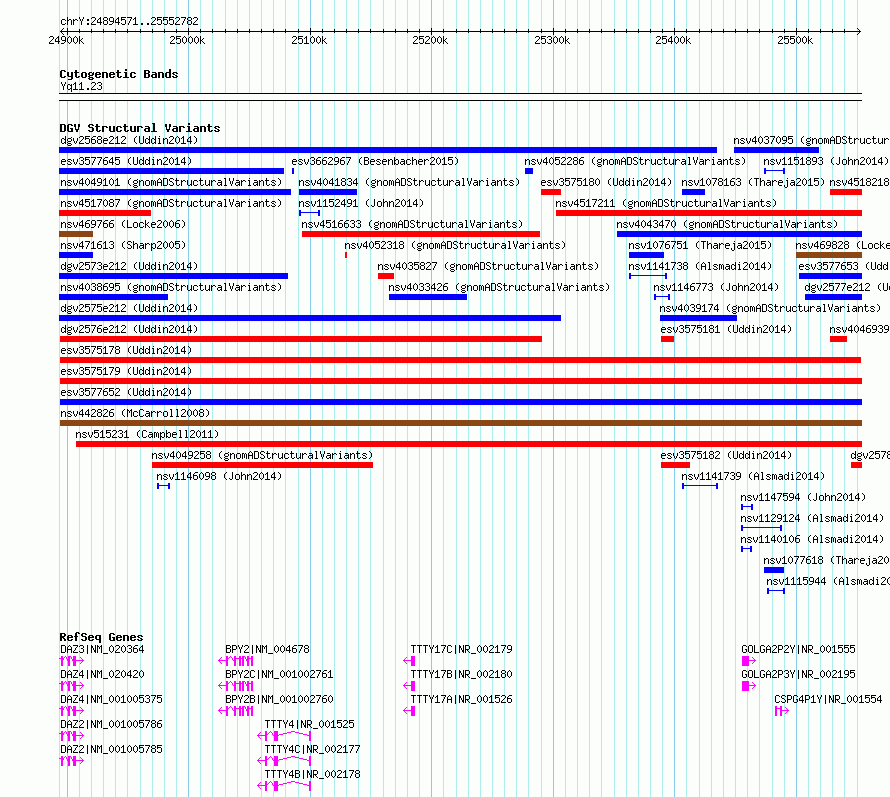Image resolution: width=890 pixels, height=797 pixels.
Task: Click the nsv1146098 (John2014) variant marker
Action: tap(163, 486)
